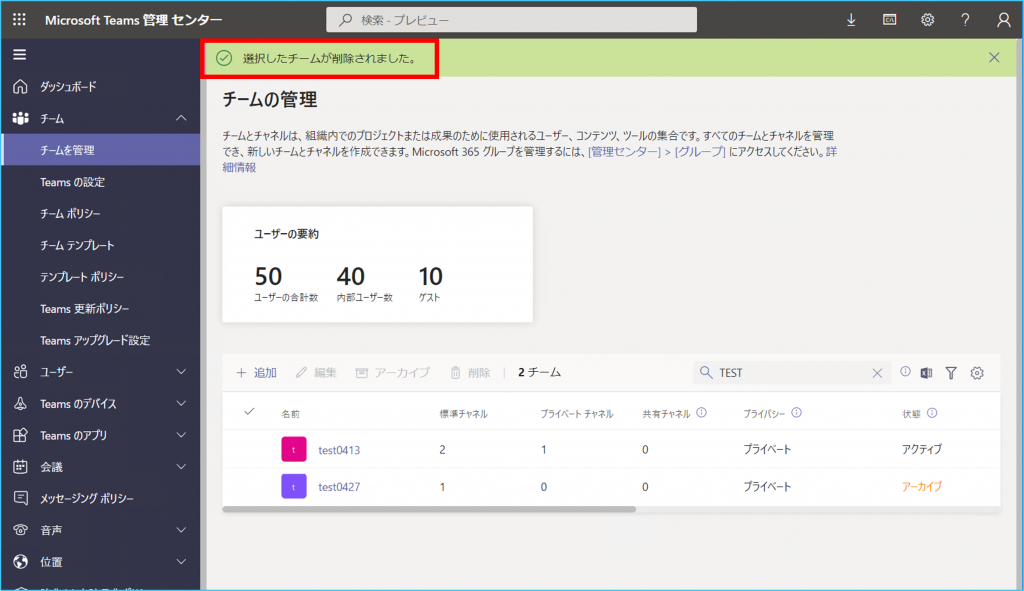
Task: Toggle the select-all checkmark in table header
Action: (x=250, y=412)
